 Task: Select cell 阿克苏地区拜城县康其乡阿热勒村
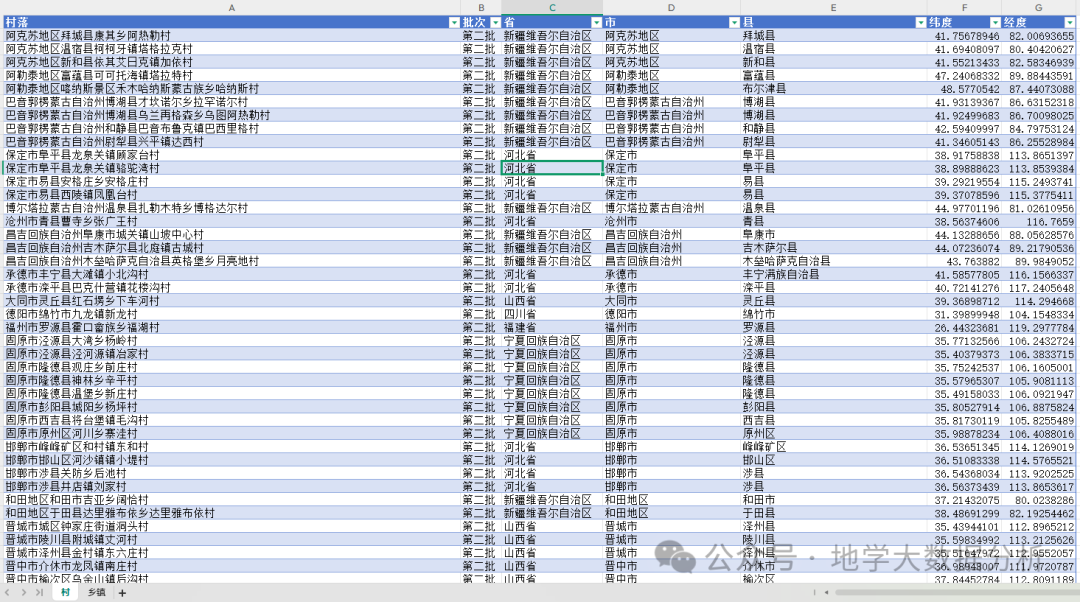pyautogui.click(x=232, y=36)
